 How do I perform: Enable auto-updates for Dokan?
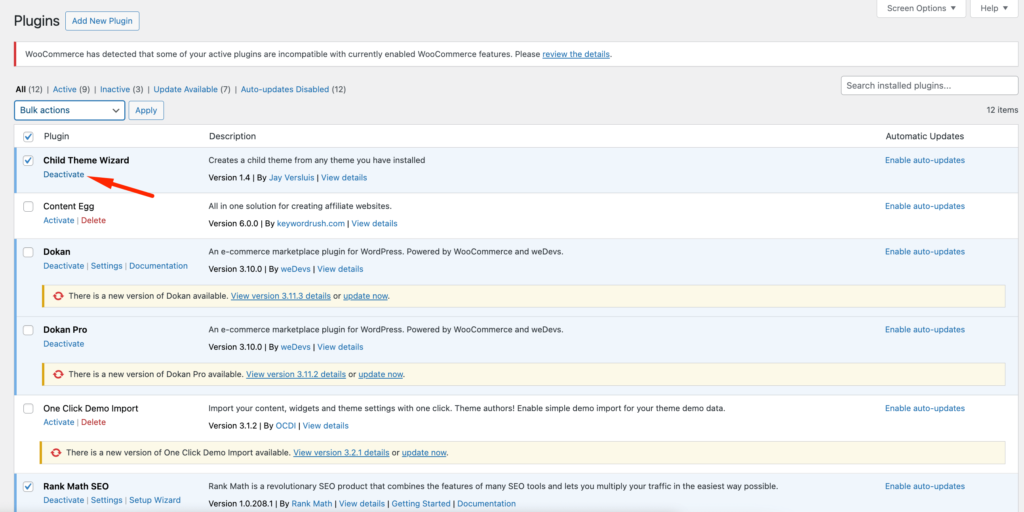click(925, 251)
